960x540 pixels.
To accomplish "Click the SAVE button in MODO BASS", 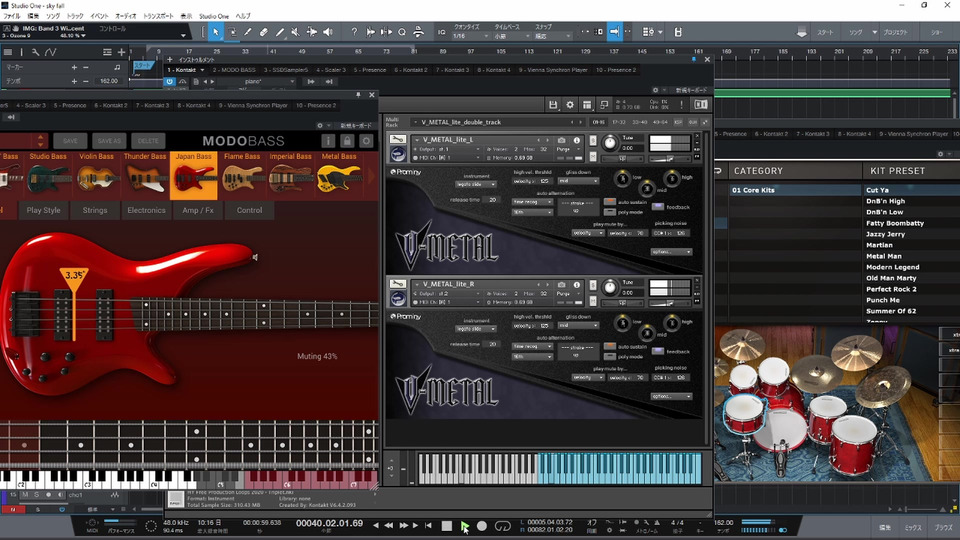I will (x=70, y=141).
